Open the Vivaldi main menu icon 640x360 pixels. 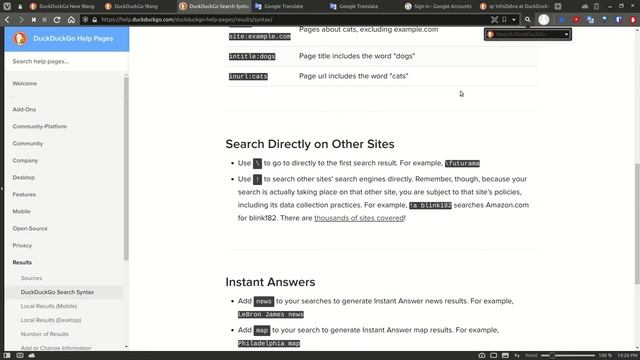(7, 6)
